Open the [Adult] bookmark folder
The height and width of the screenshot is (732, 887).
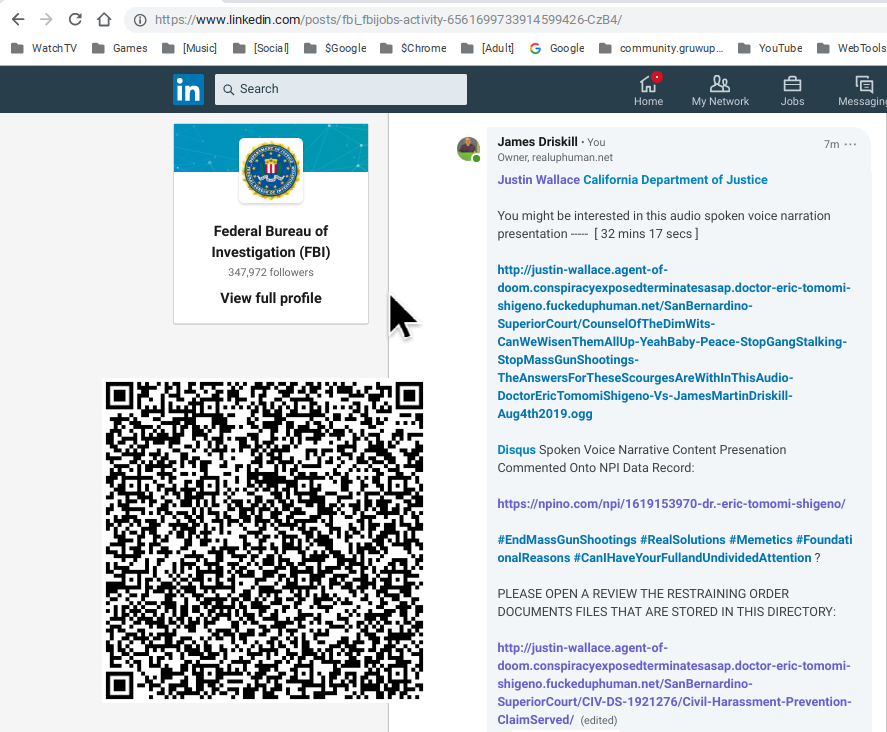(488, 49)
